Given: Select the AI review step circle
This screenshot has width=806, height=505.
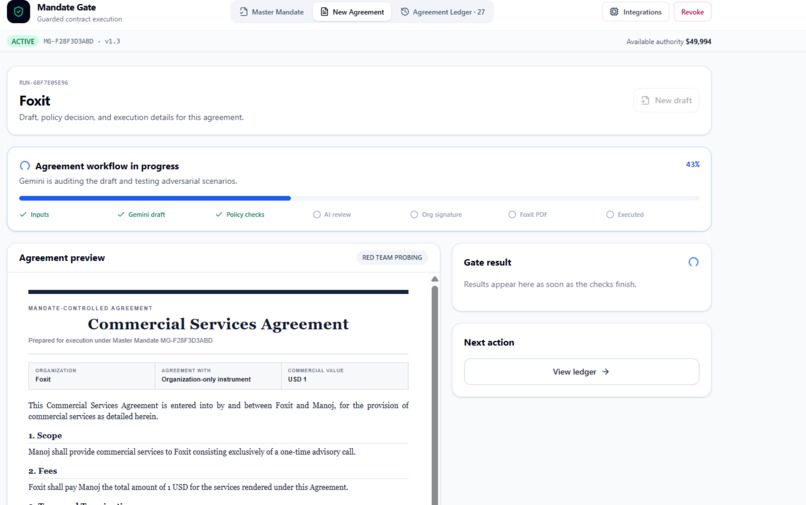Looking at the screenshot, I should pos(317,214).
